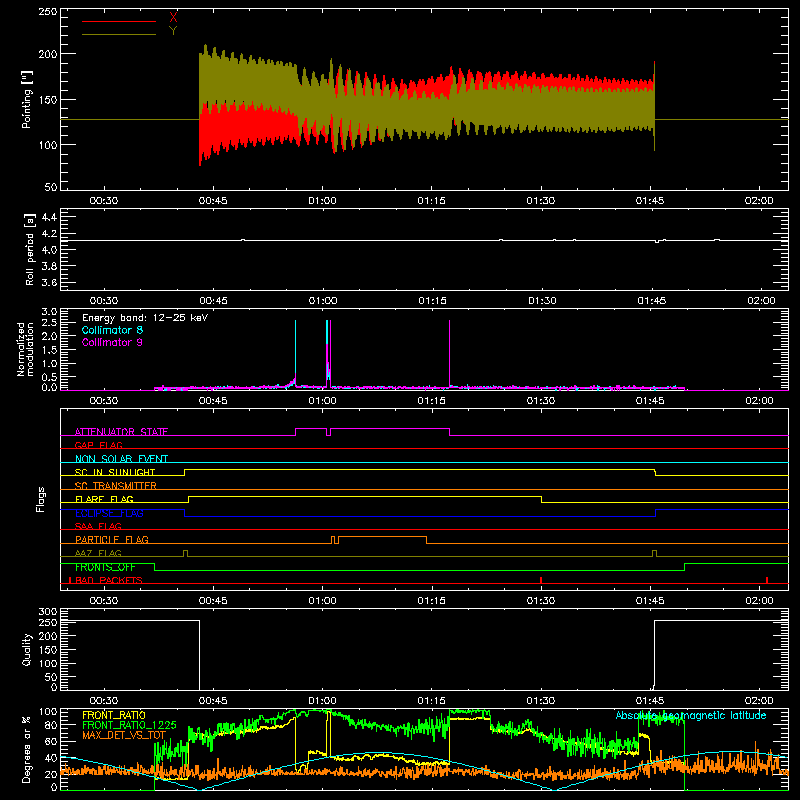
Task: Click the 300 tick on the Quality axis
Action: pos(48,612)
